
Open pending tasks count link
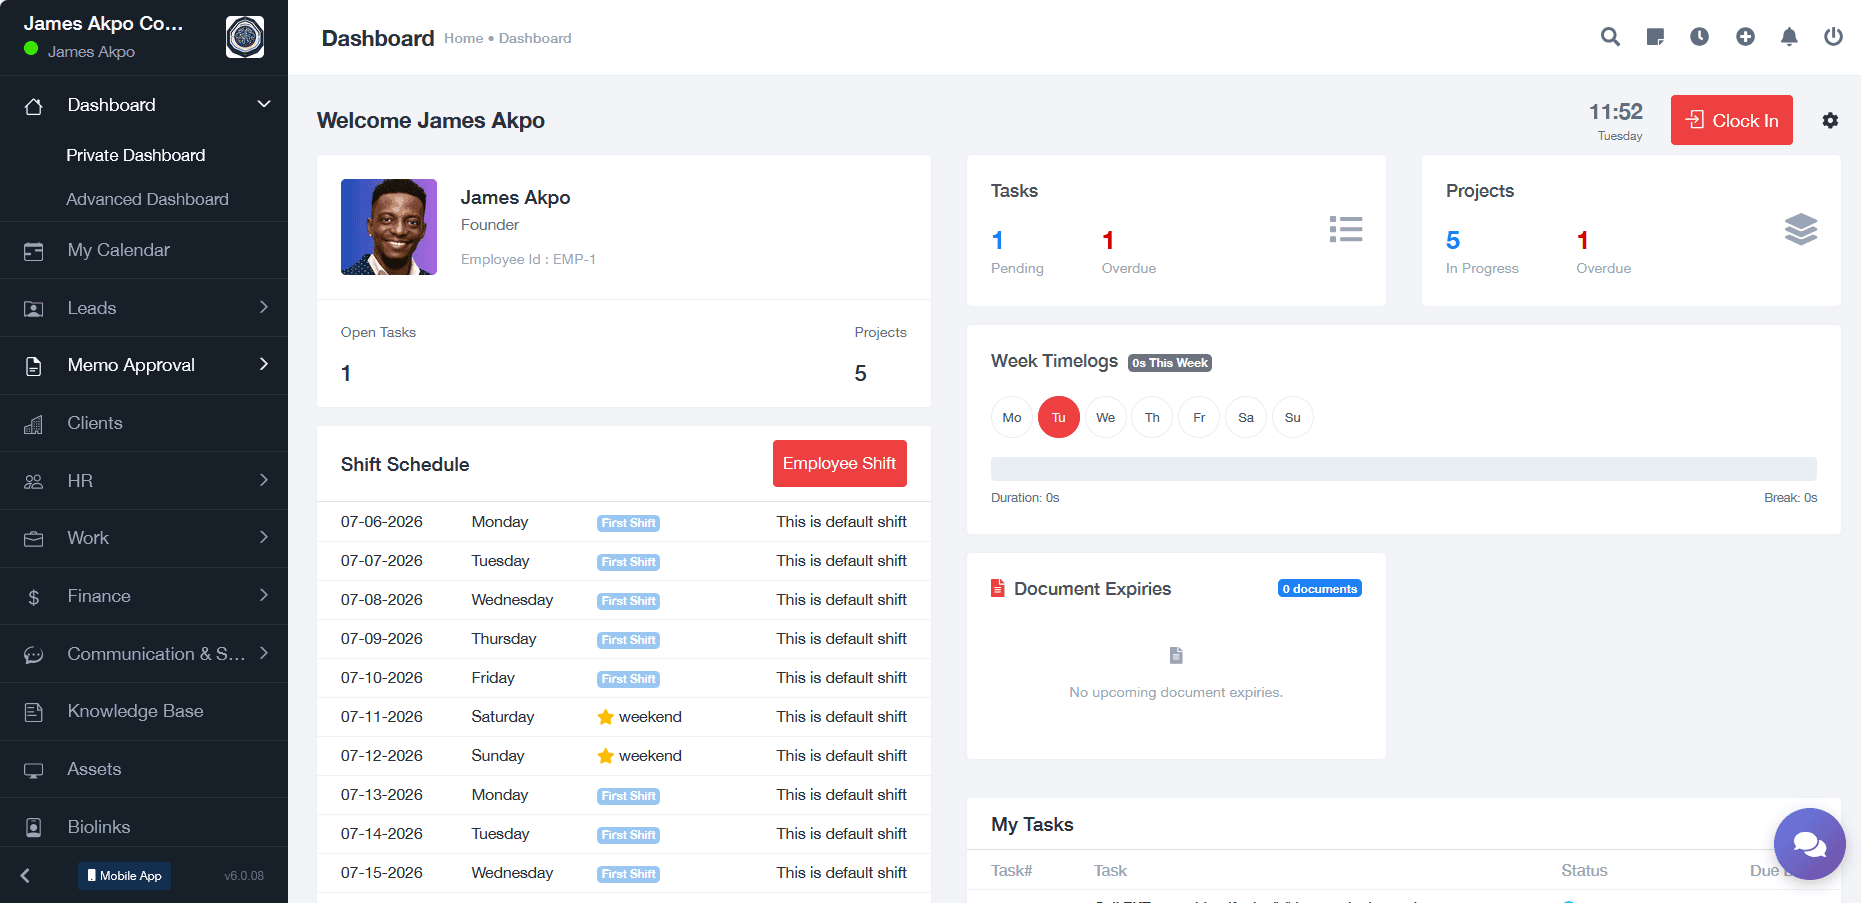pyautogui.click(x=997, y=240)
